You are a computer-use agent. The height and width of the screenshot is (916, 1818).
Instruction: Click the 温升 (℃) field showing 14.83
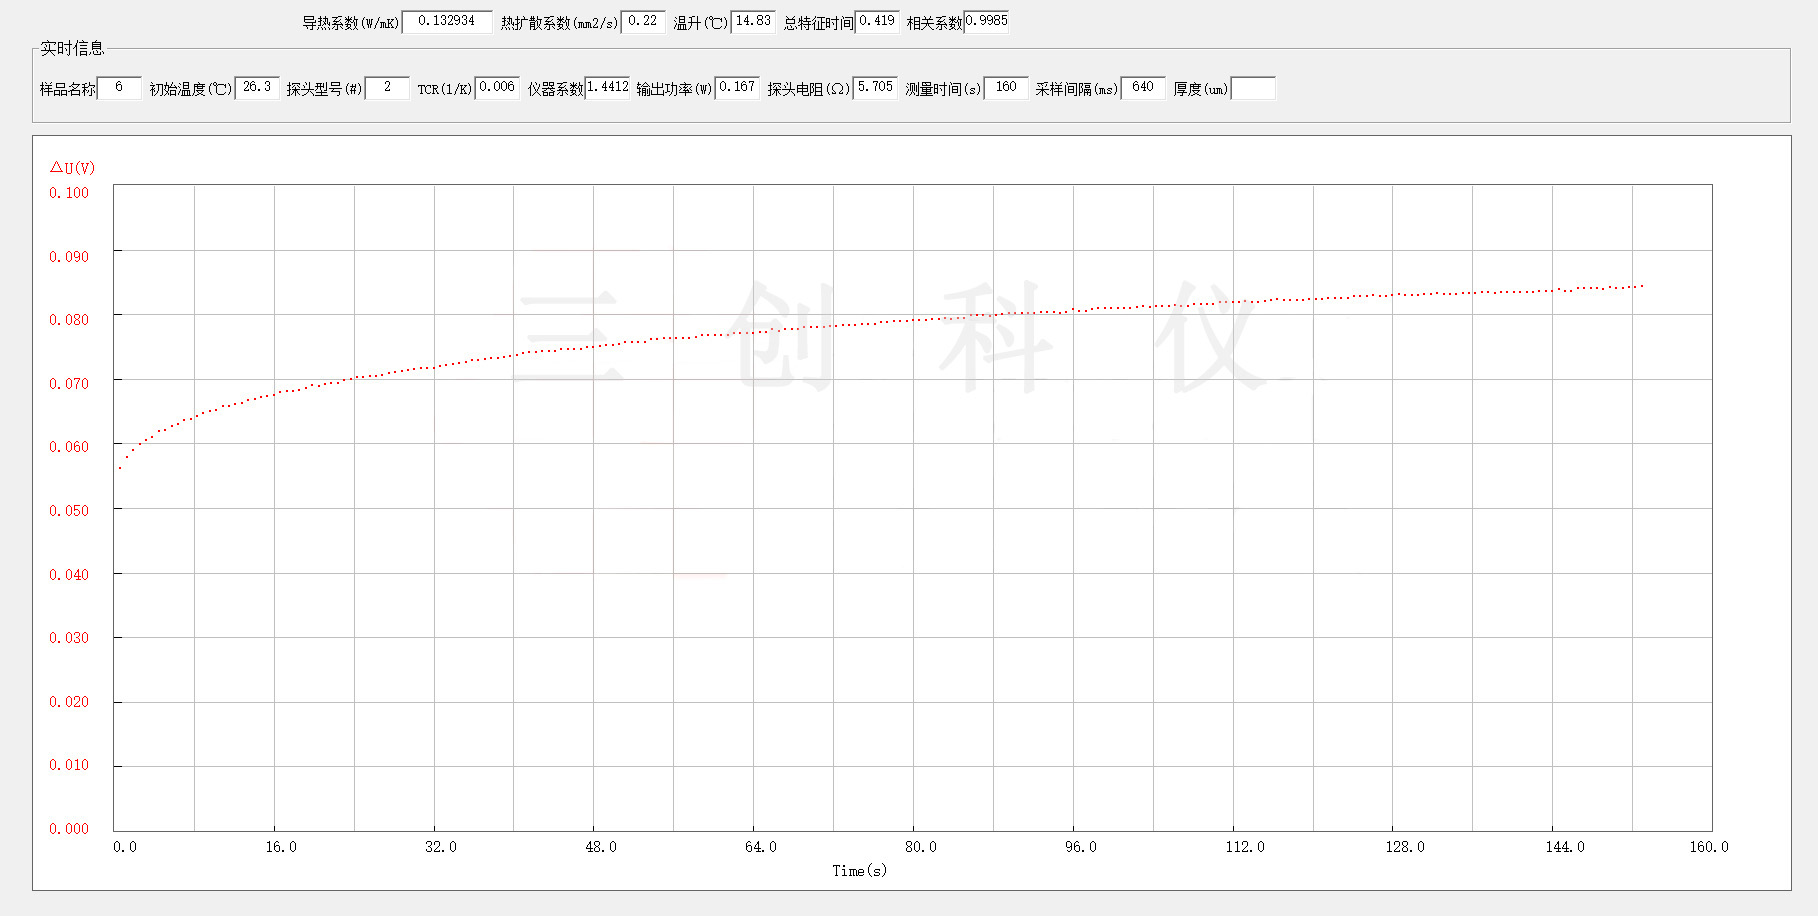pyautogui.click(x=753, y=22)
